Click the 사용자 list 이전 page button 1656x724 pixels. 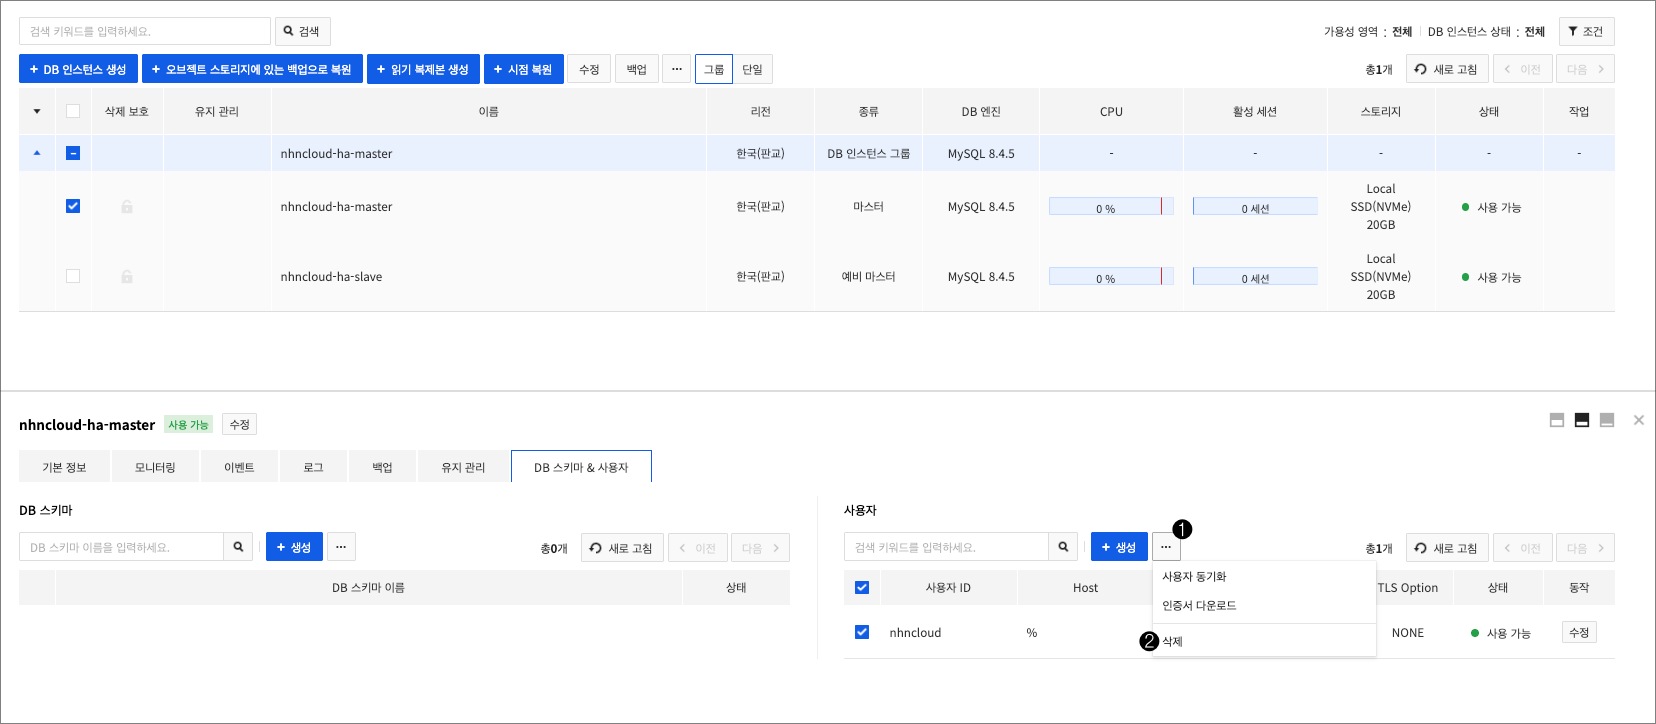tap(1523, 548)
